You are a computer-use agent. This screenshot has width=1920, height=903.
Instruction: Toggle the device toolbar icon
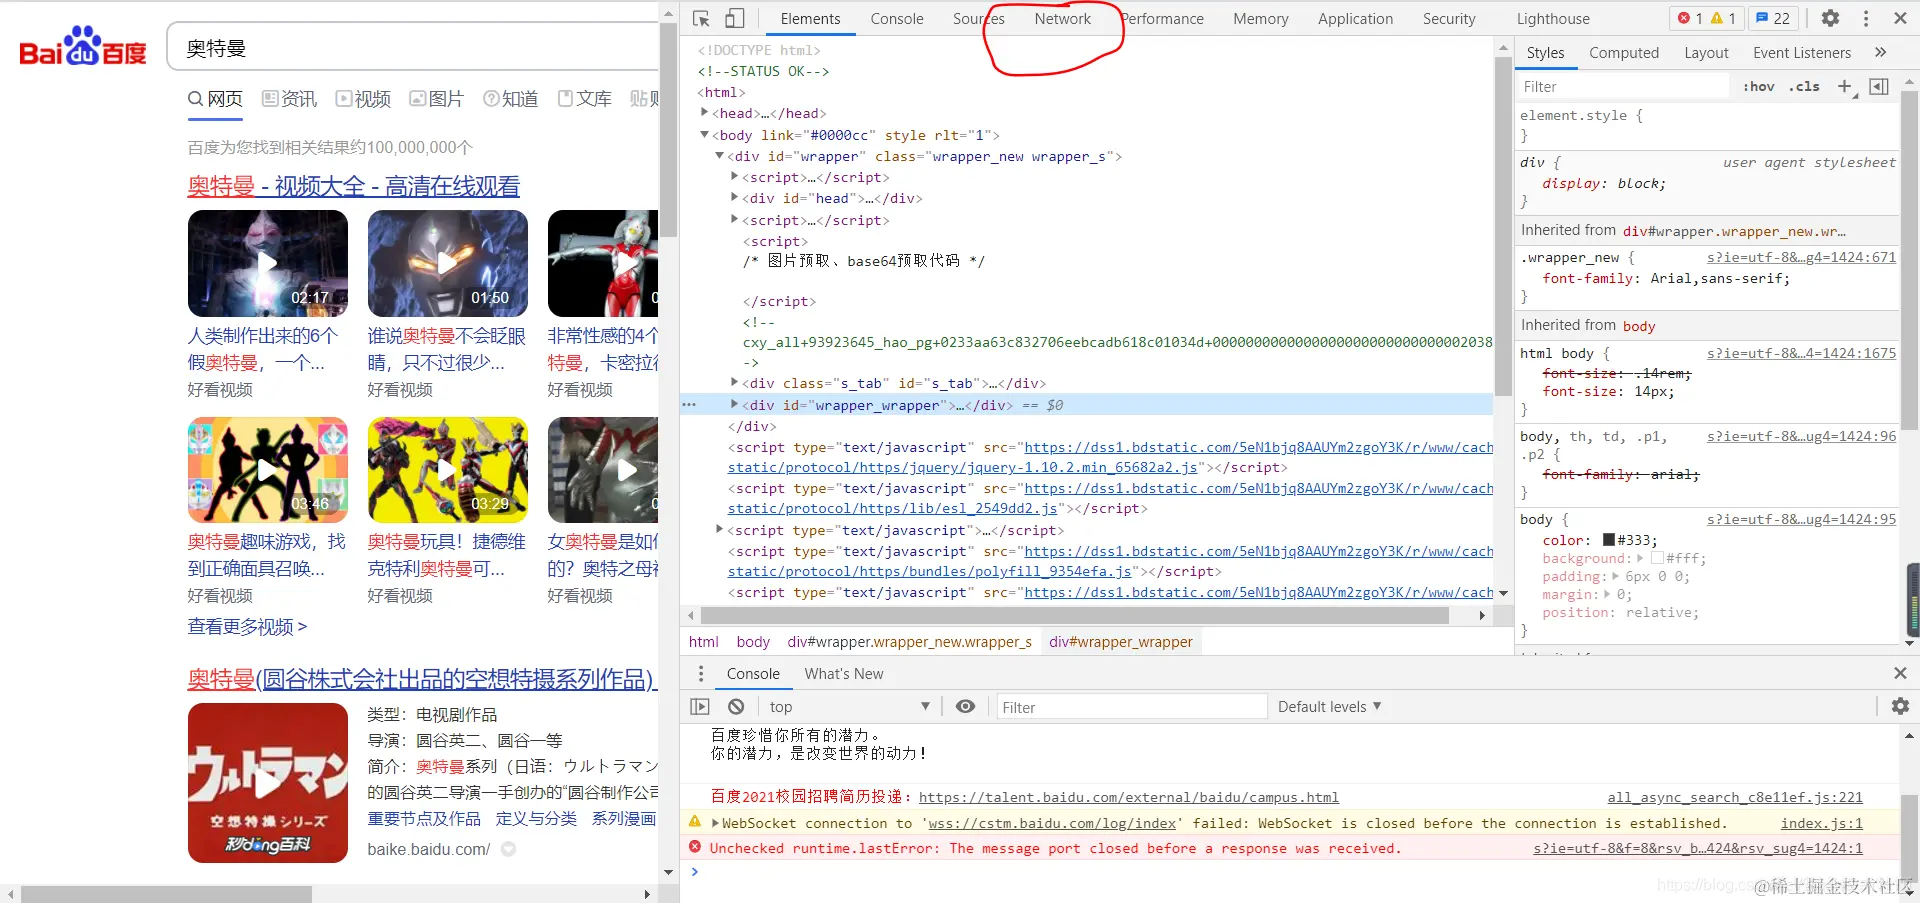[735, 19]
